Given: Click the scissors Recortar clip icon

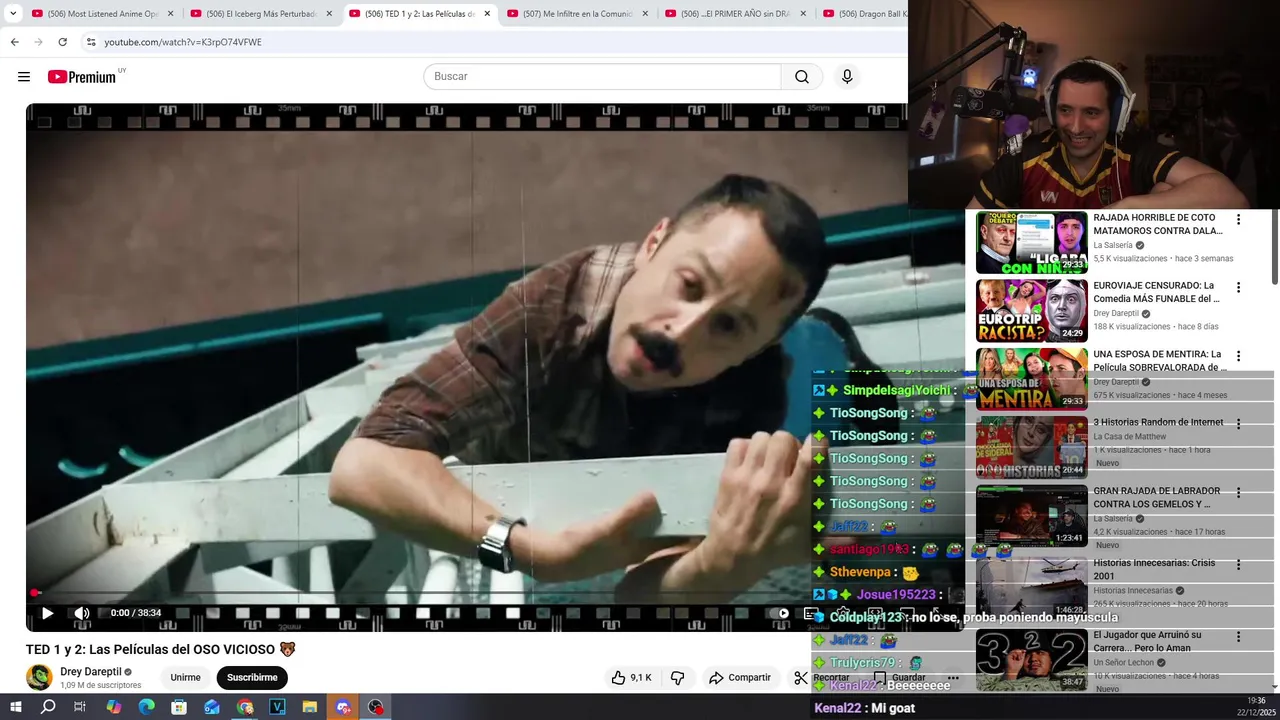Looking at the screenshot, I should 801,678.
